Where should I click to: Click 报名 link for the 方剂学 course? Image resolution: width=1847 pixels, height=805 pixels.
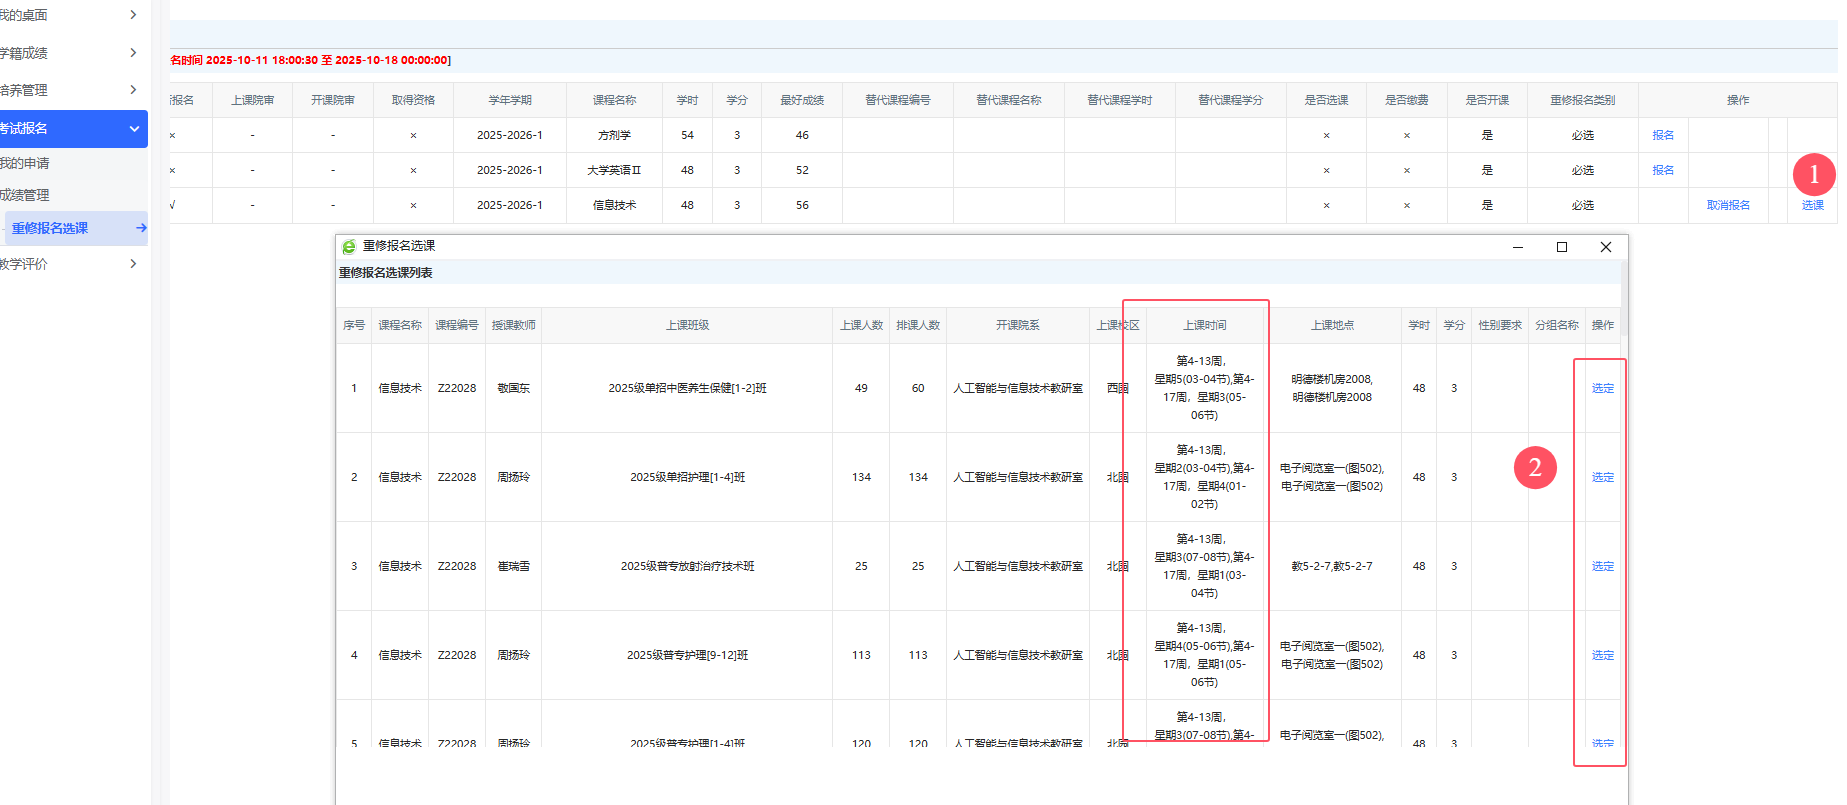click(1662, 135)
